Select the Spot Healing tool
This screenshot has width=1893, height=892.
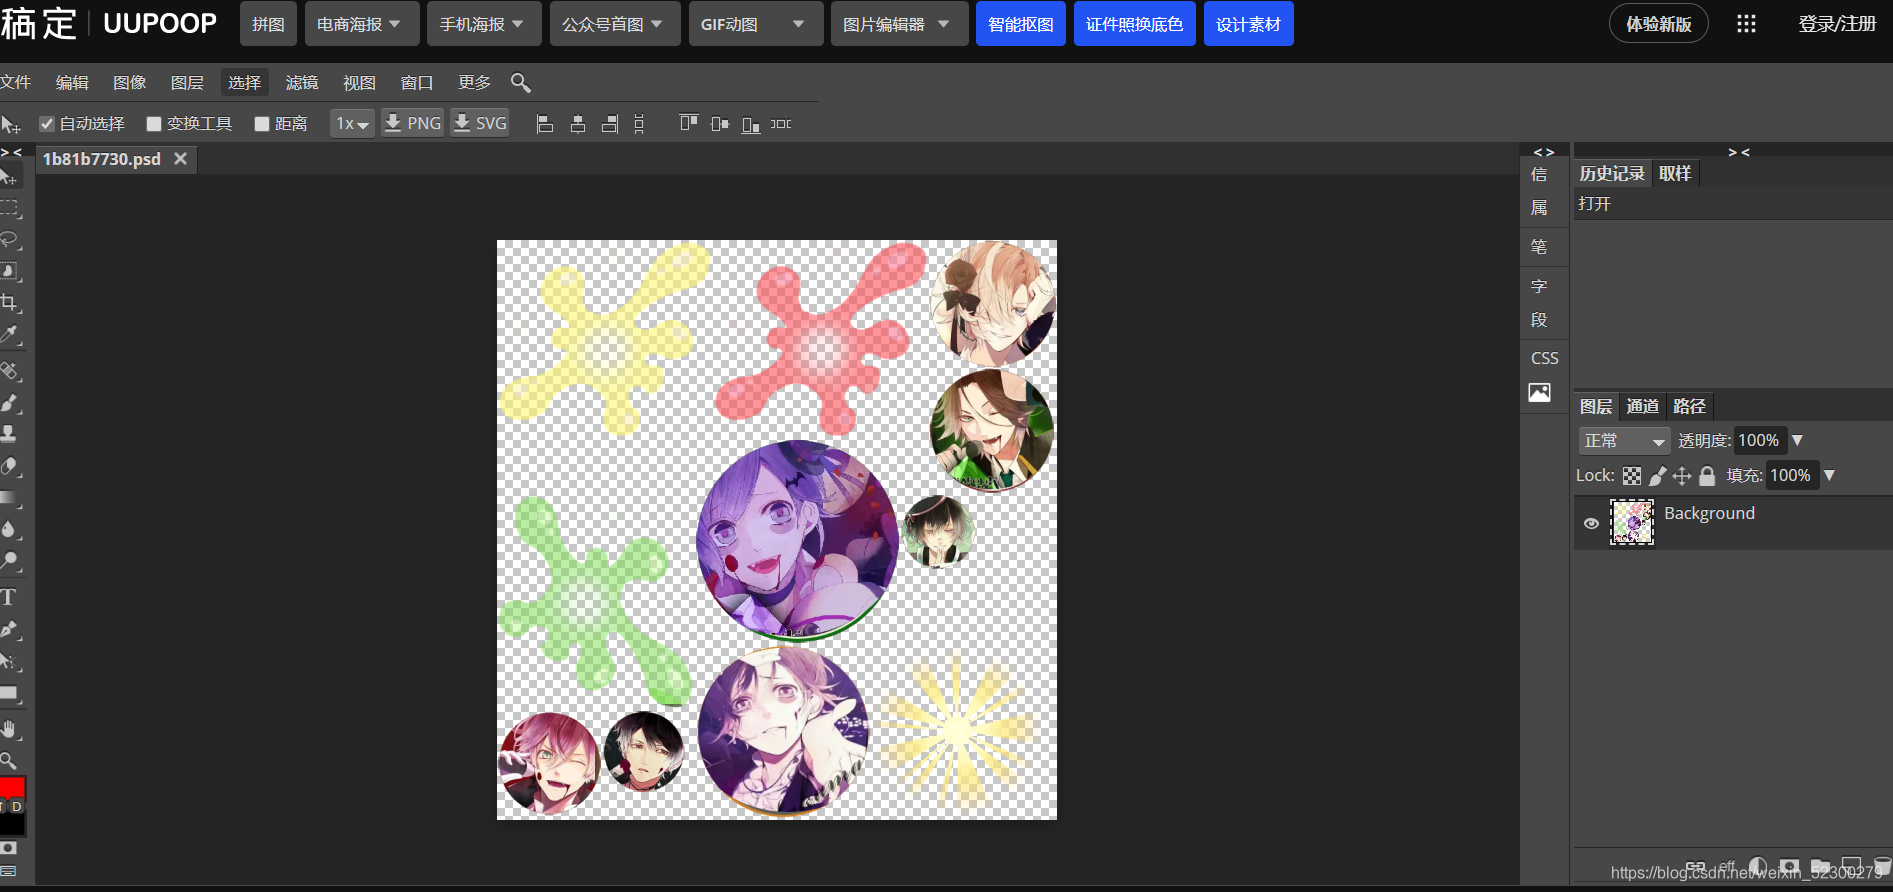click(x=9, y=371)
